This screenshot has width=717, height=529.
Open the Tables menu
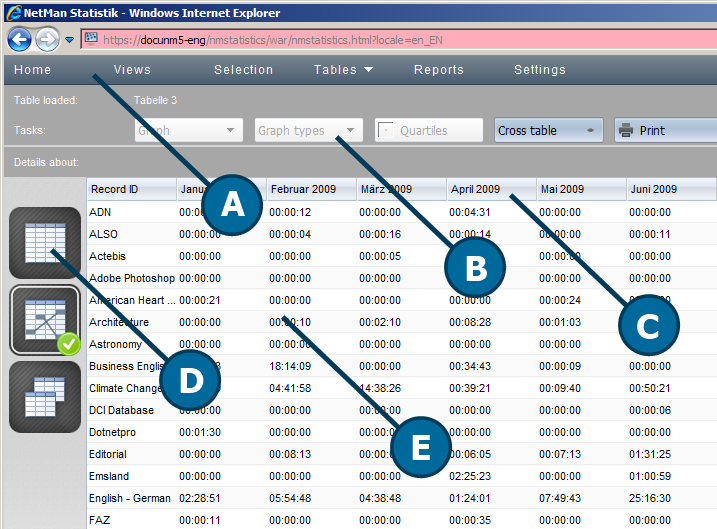[x=343, y=70]
